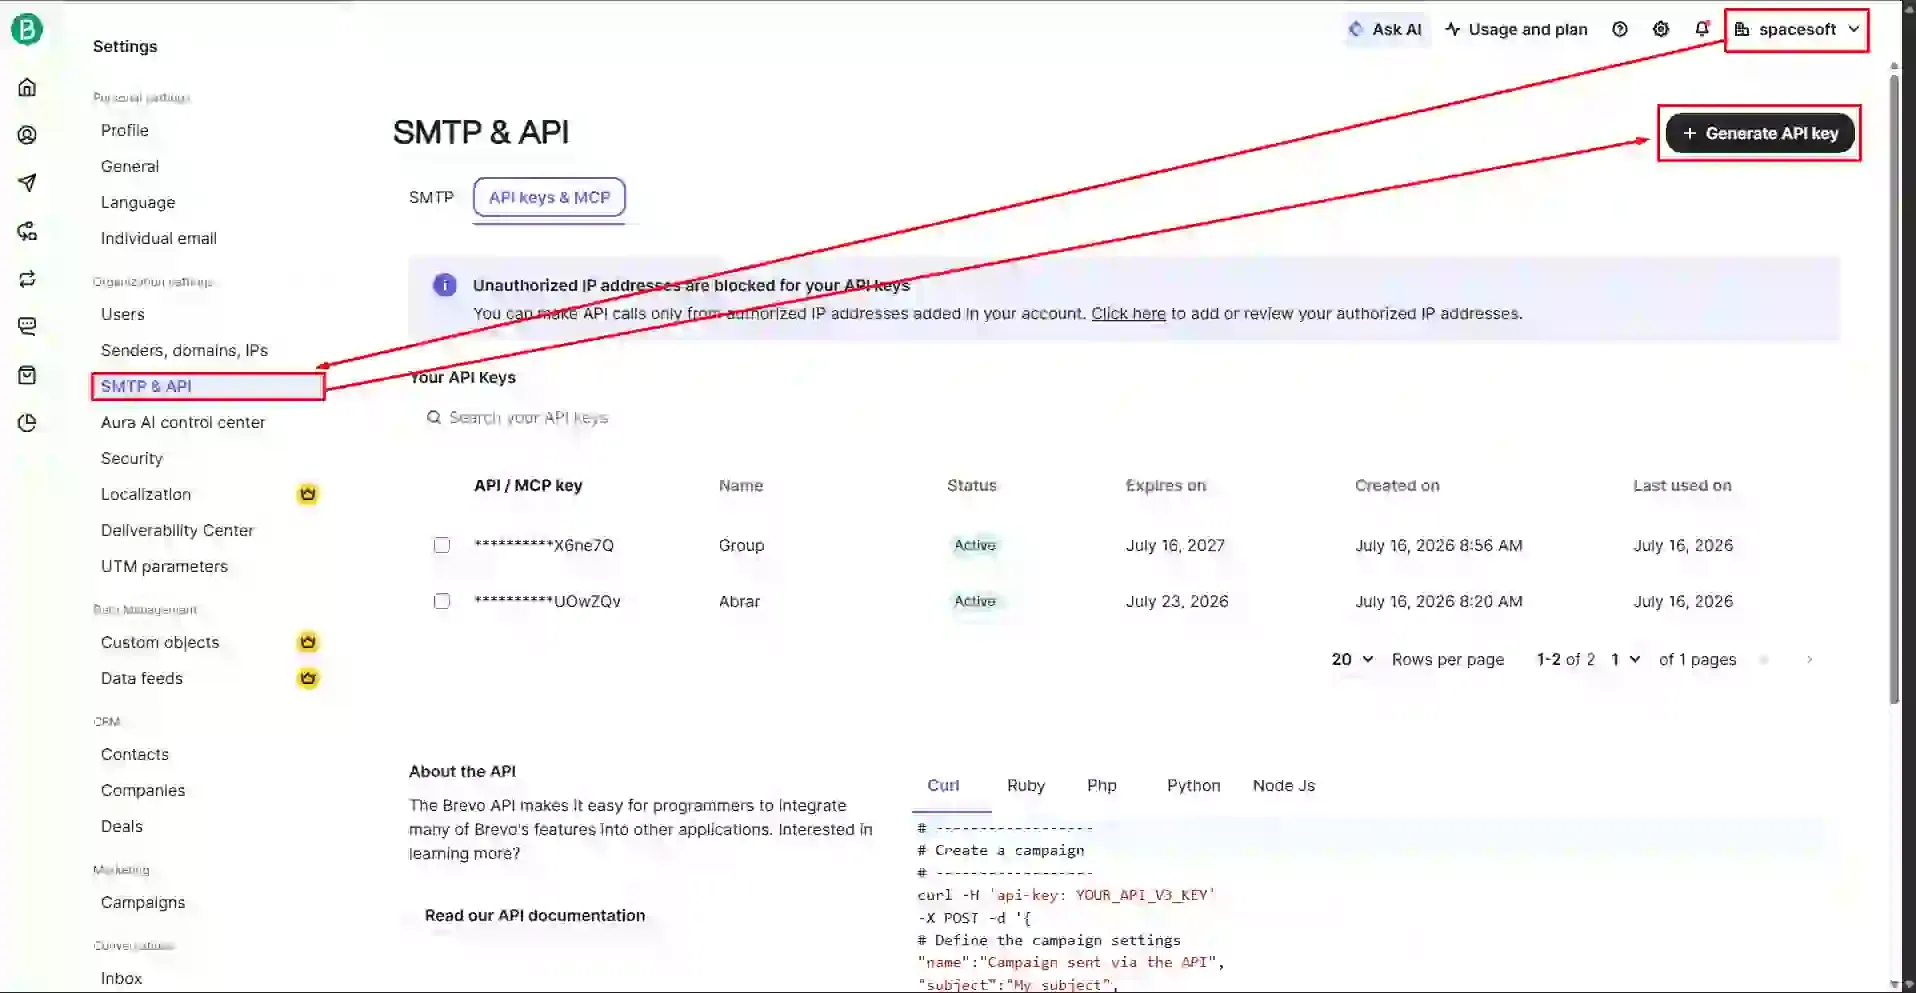Screen dimensions: 1916x993
Task: Switch to the SMTP tab
Action: point(431,197)
